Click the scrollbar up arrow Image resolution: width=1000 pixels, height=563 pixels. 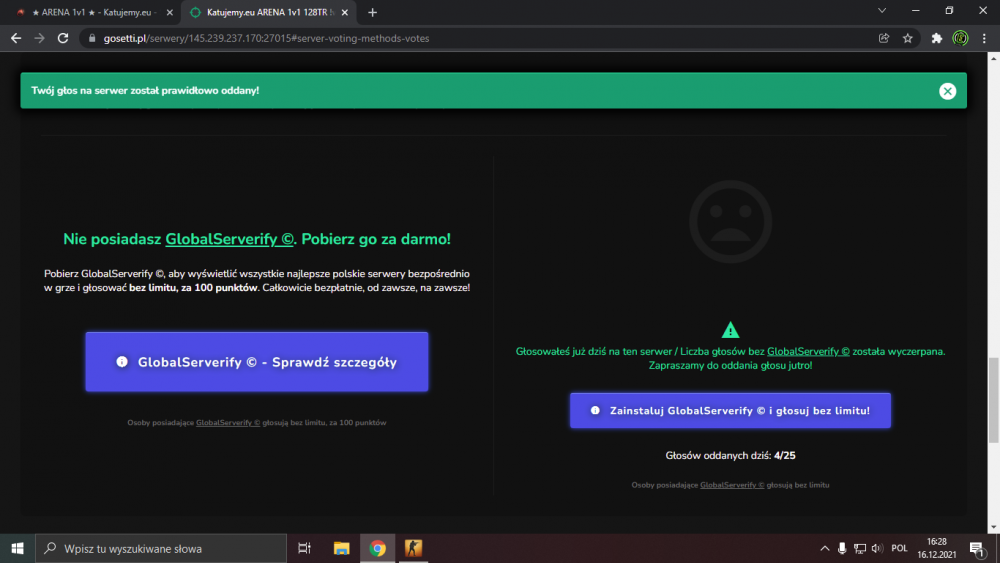coord(994,58)
